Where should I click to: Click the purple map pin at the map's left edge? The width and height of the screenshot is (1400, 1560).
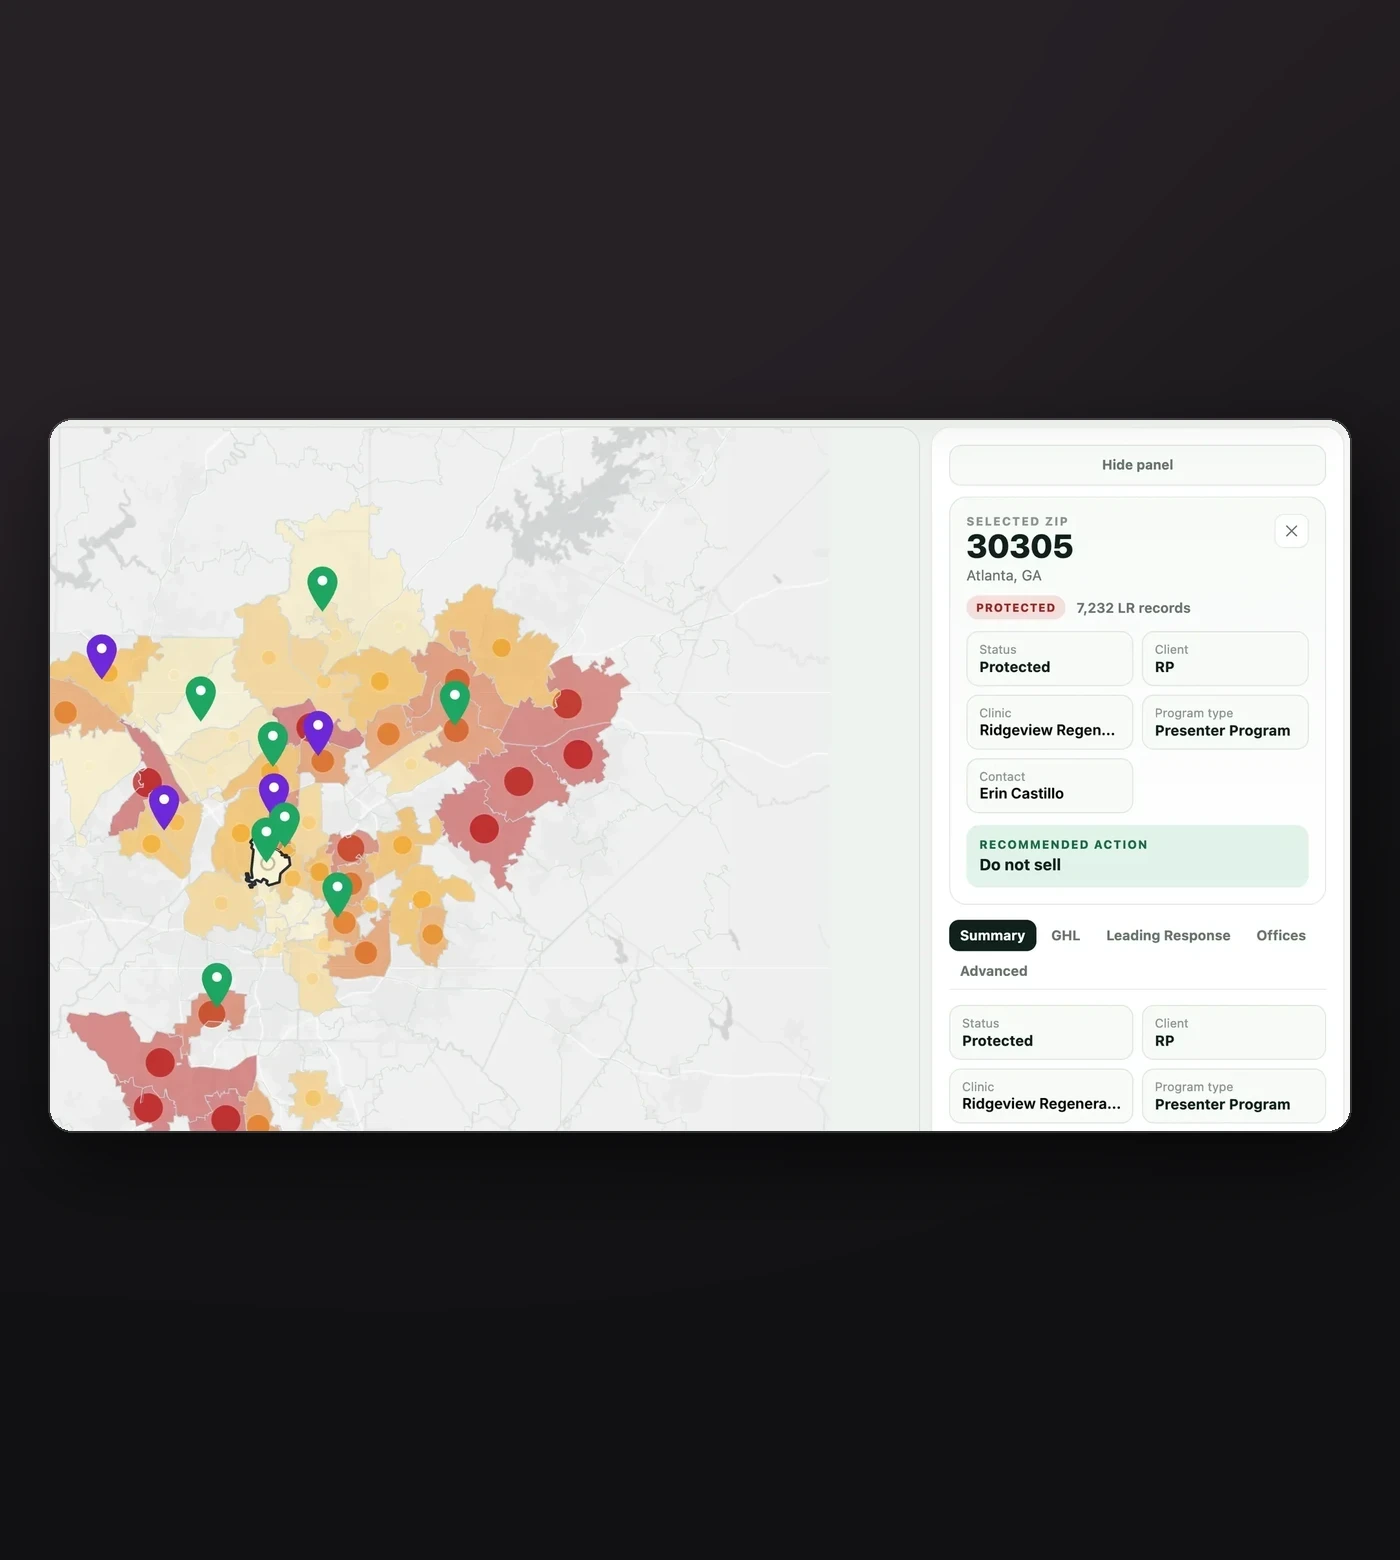[101, 655]
